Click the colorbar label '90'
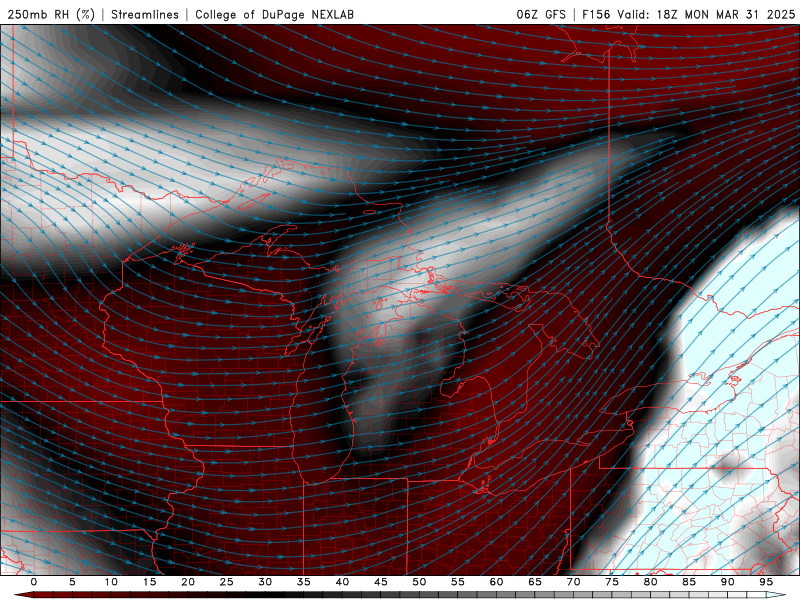800x600 pixels. (727, 582)
